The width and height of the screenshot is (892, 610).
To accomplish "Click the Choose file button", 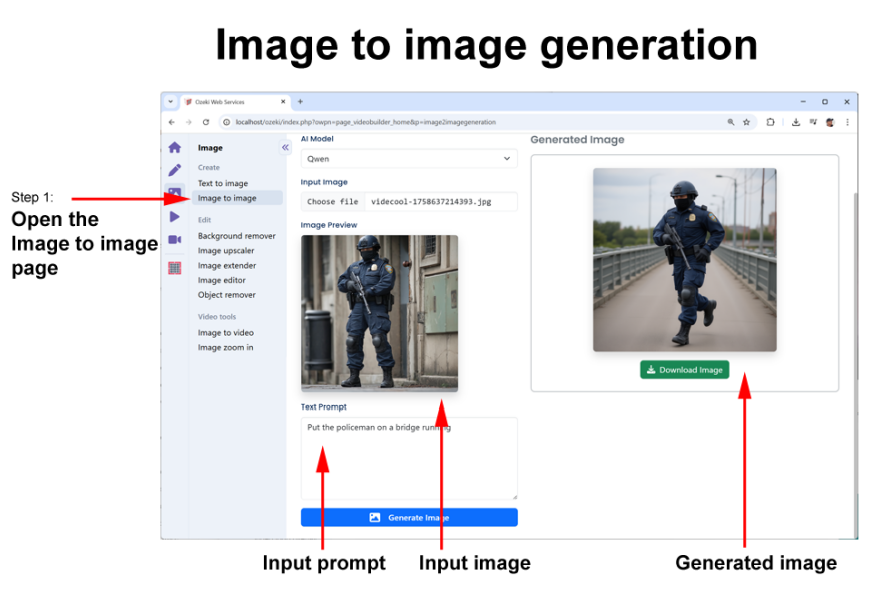I will 332,201.
